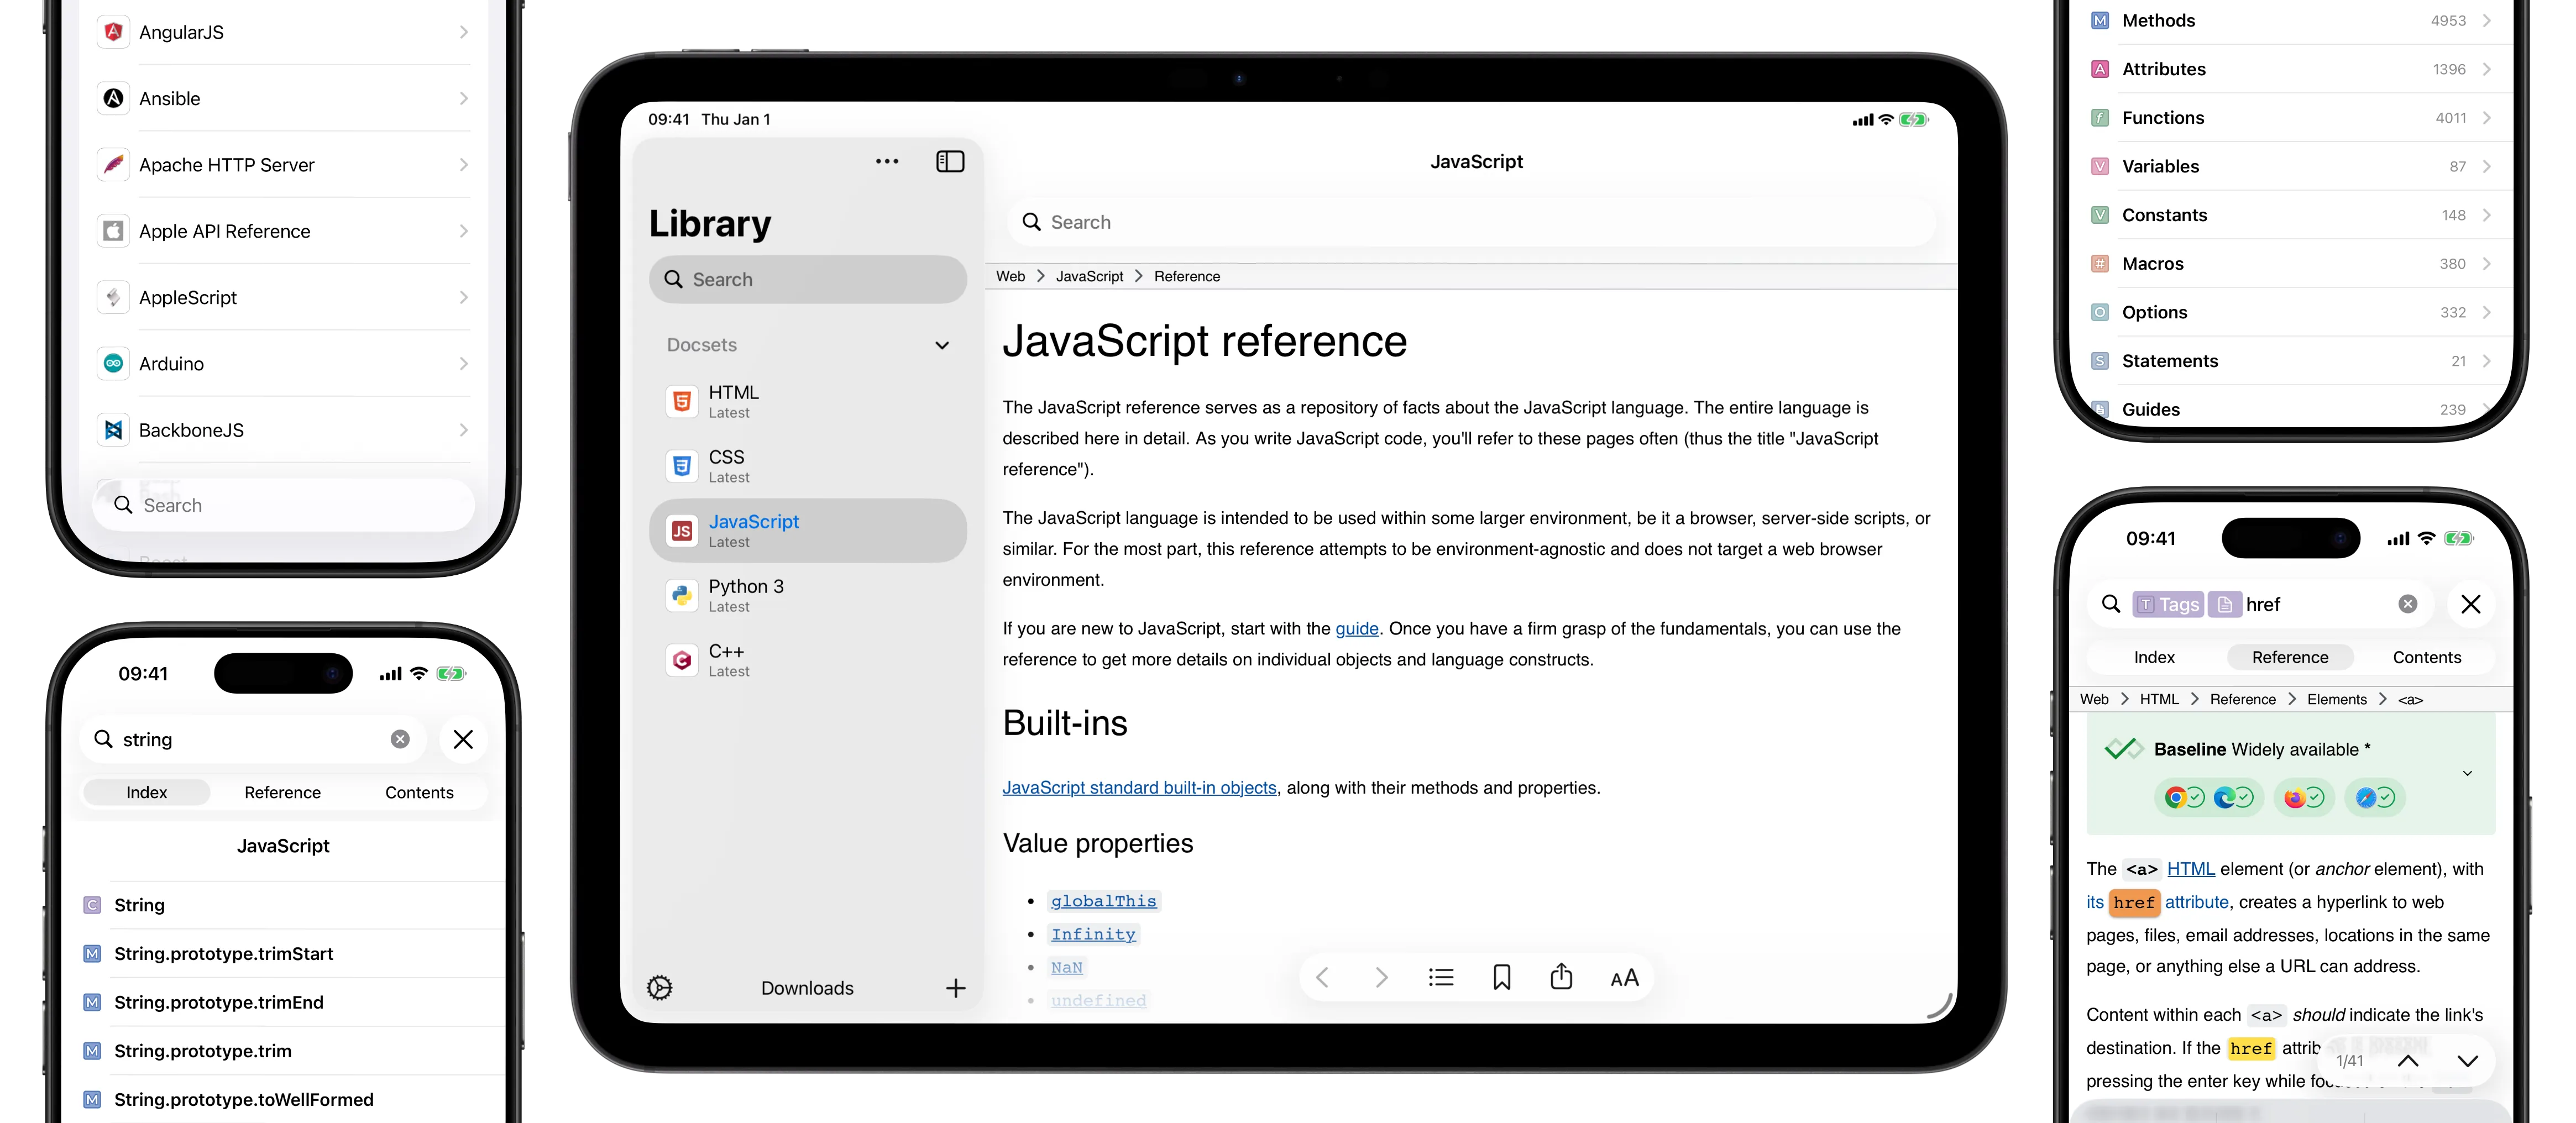This screenshot has width=2576, height=1123.
Task: Open settings gear in Library sidebar
Action: 660,987
